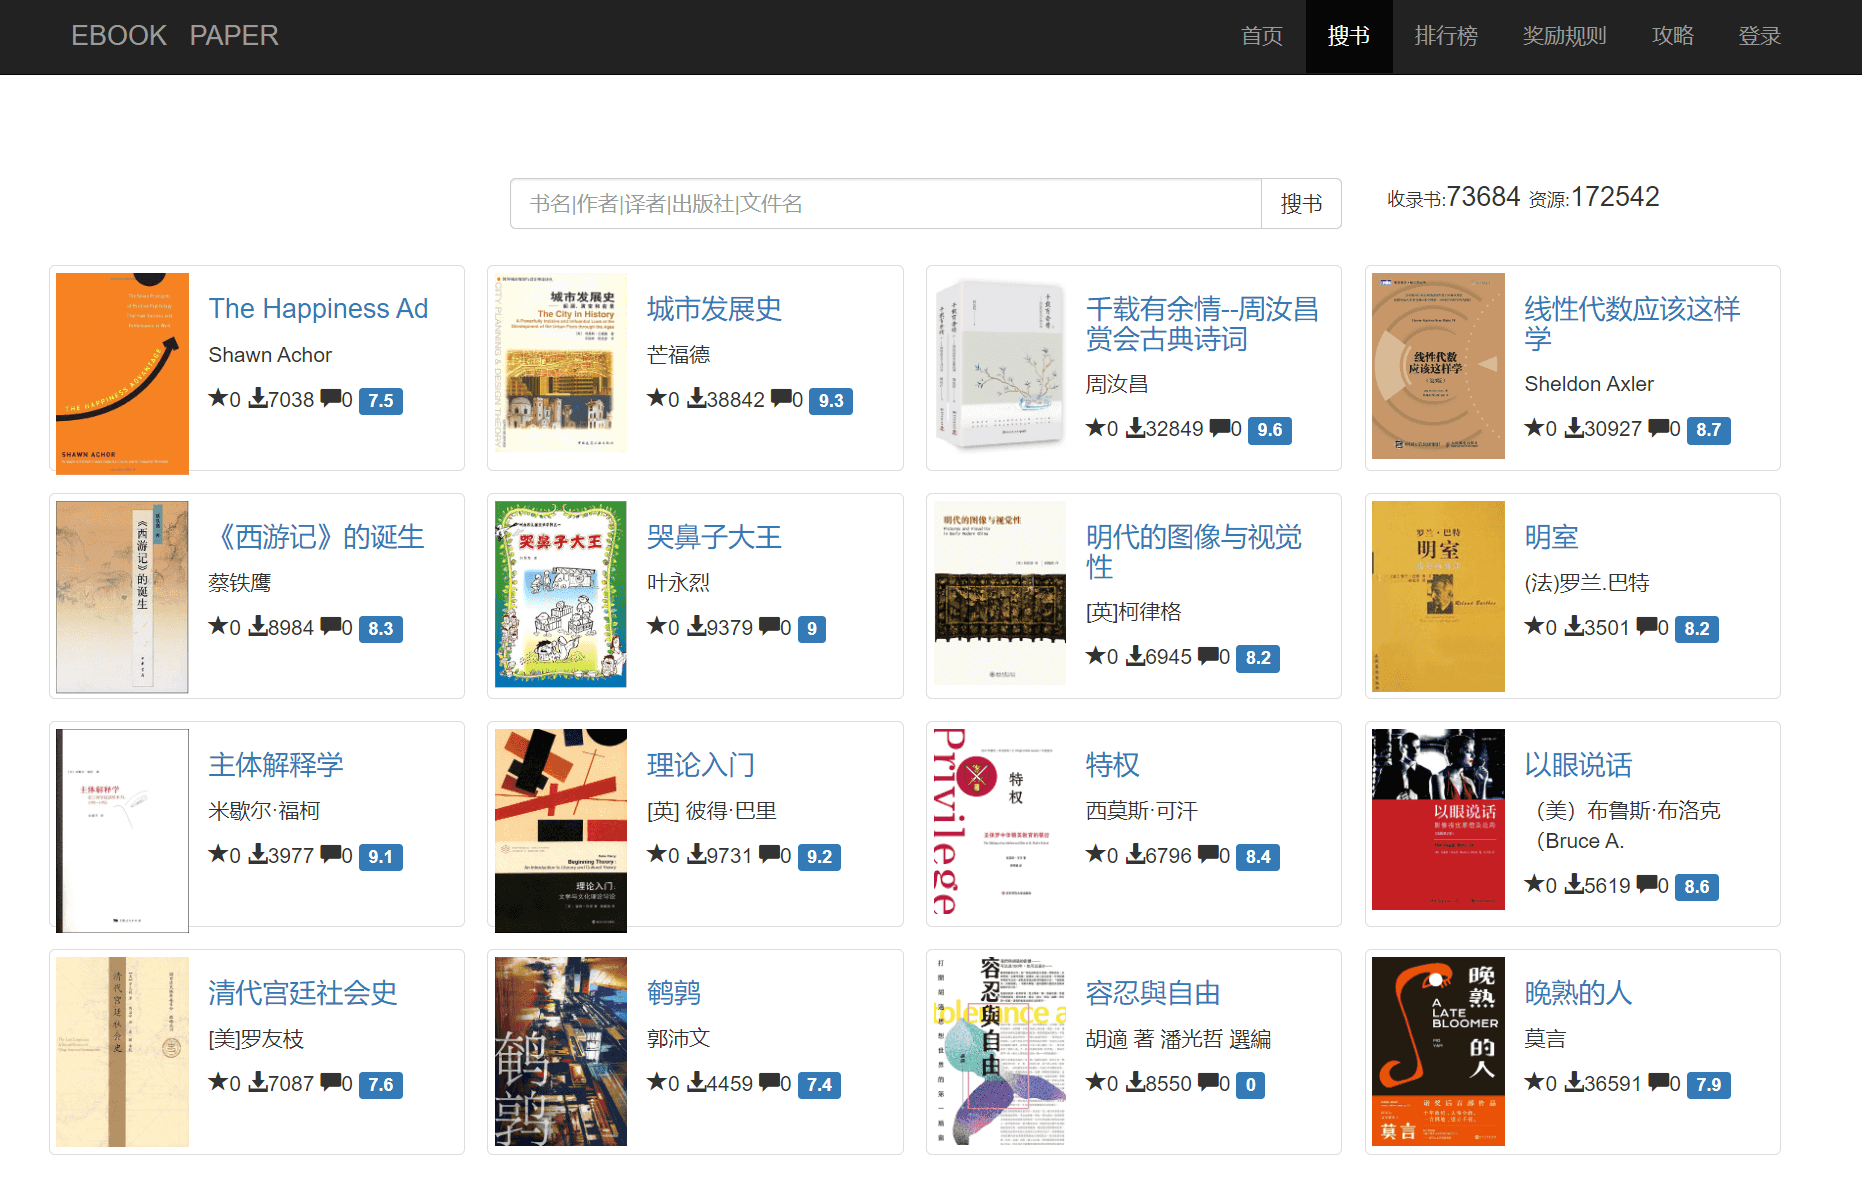The image size is (1862, 1188).
Task: Click the EBOOK PAPER site logo
Action: tap(174, 36)
